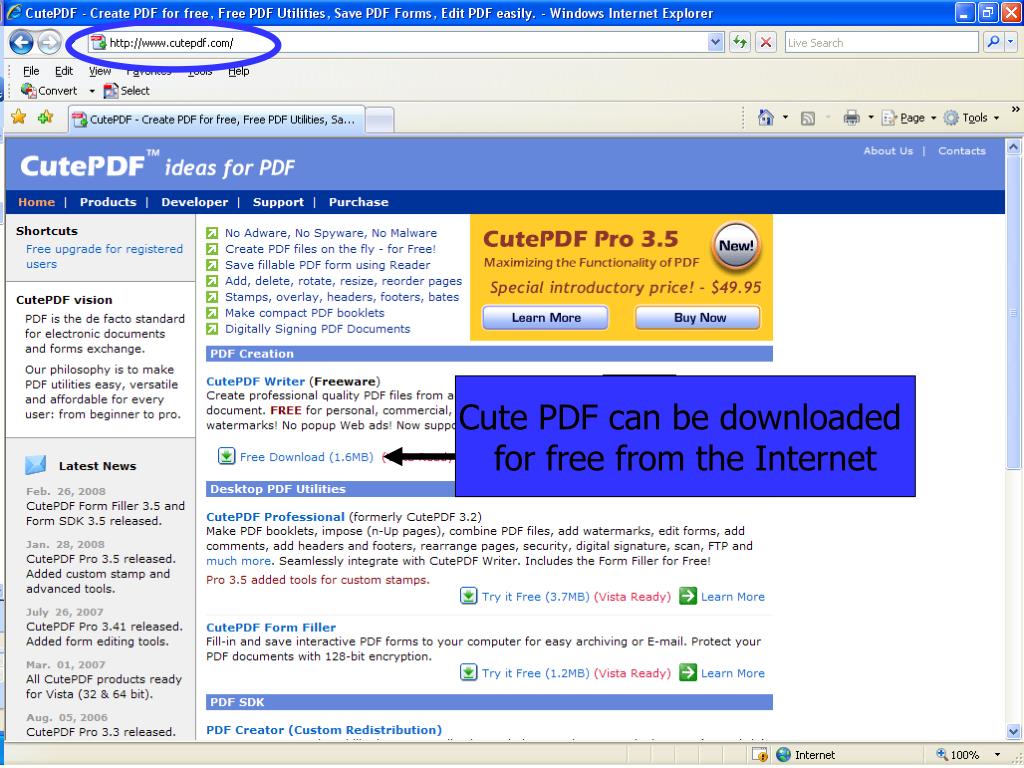Open the Tools command bar dropdown
1024x768 pixels.
[972, 118]
